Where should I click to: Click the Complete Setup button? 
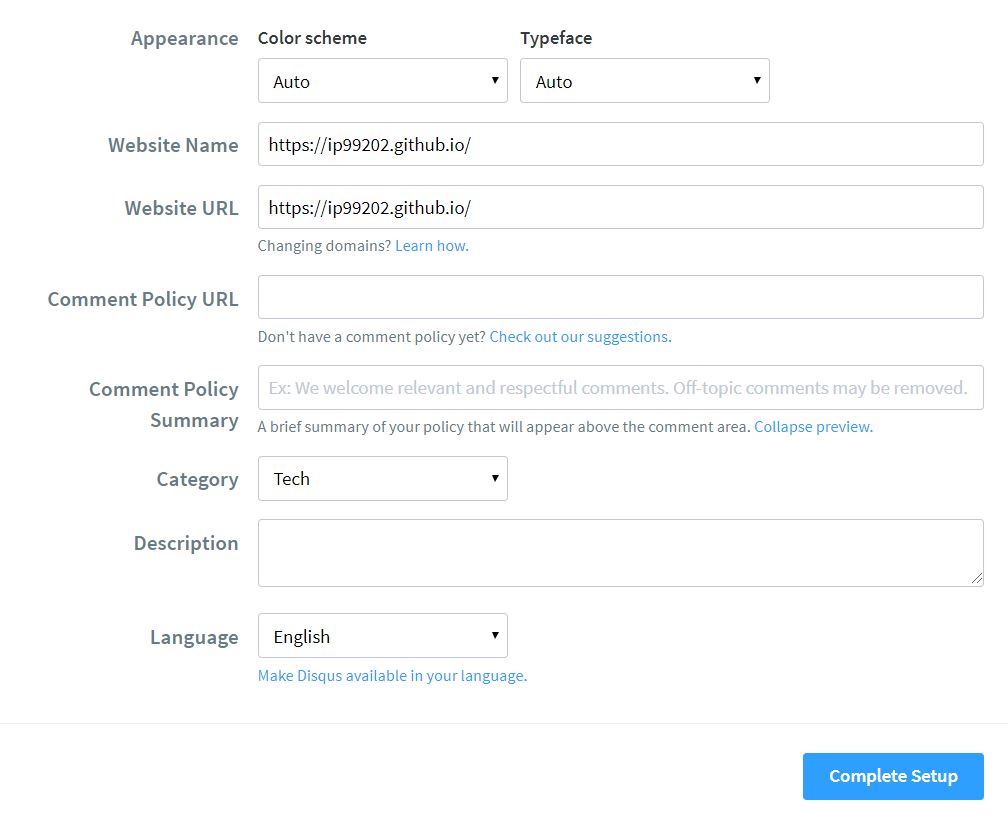pyautogui.click(x=892, y=775)
